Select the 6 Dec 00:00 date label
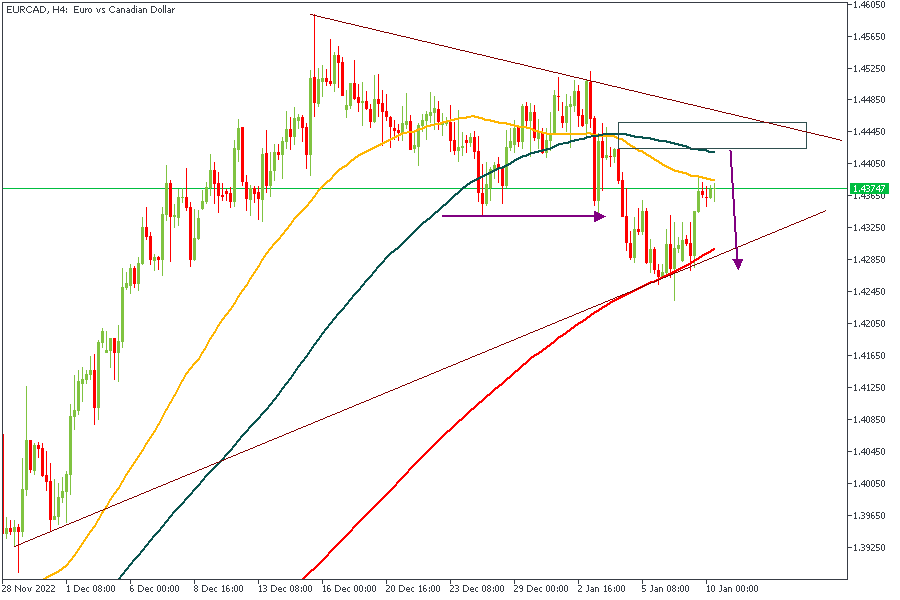The width and height of the screenshot is (900, 600). [x=154, y=589]
